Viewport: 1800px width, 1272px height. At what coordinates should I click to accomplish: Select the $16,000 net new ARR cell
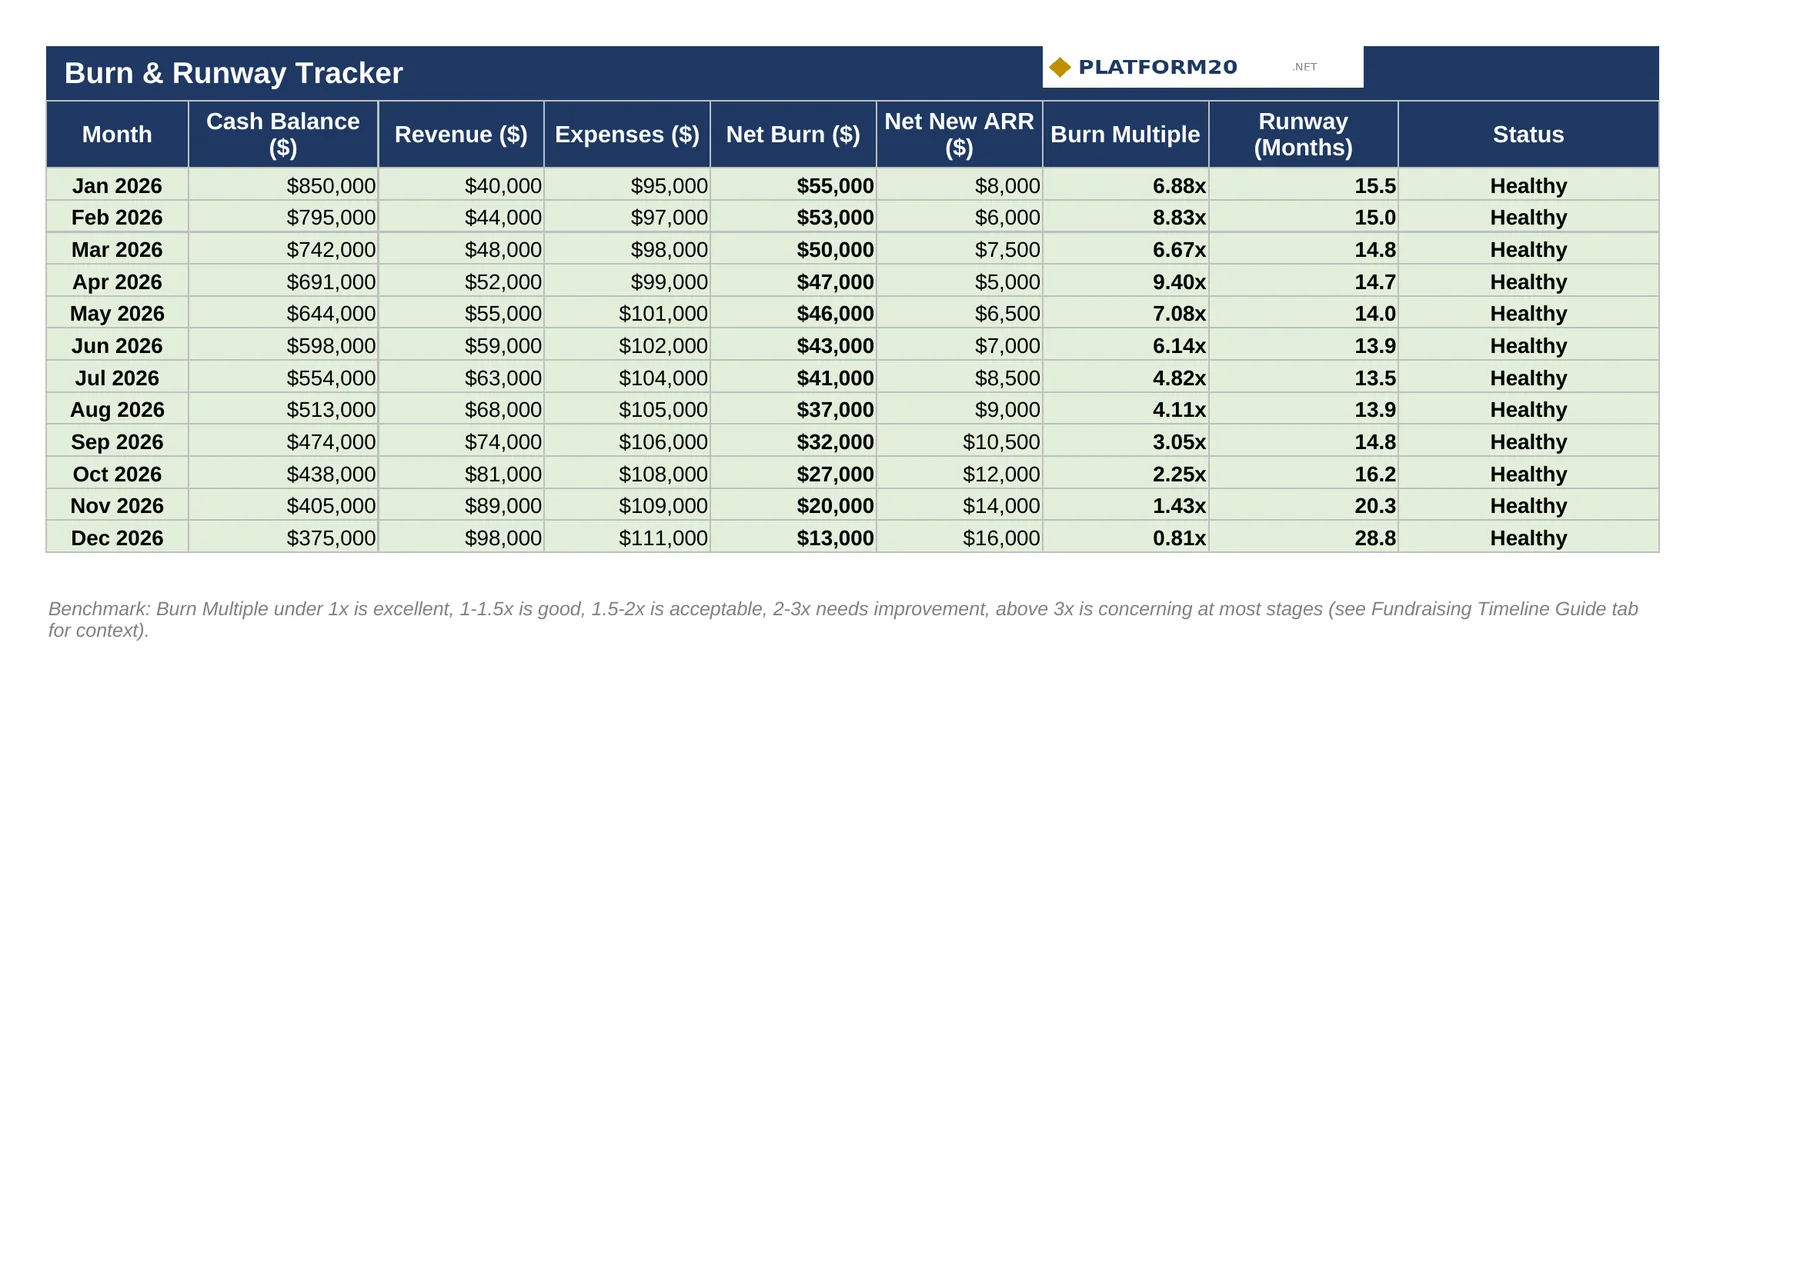point(959,537)
